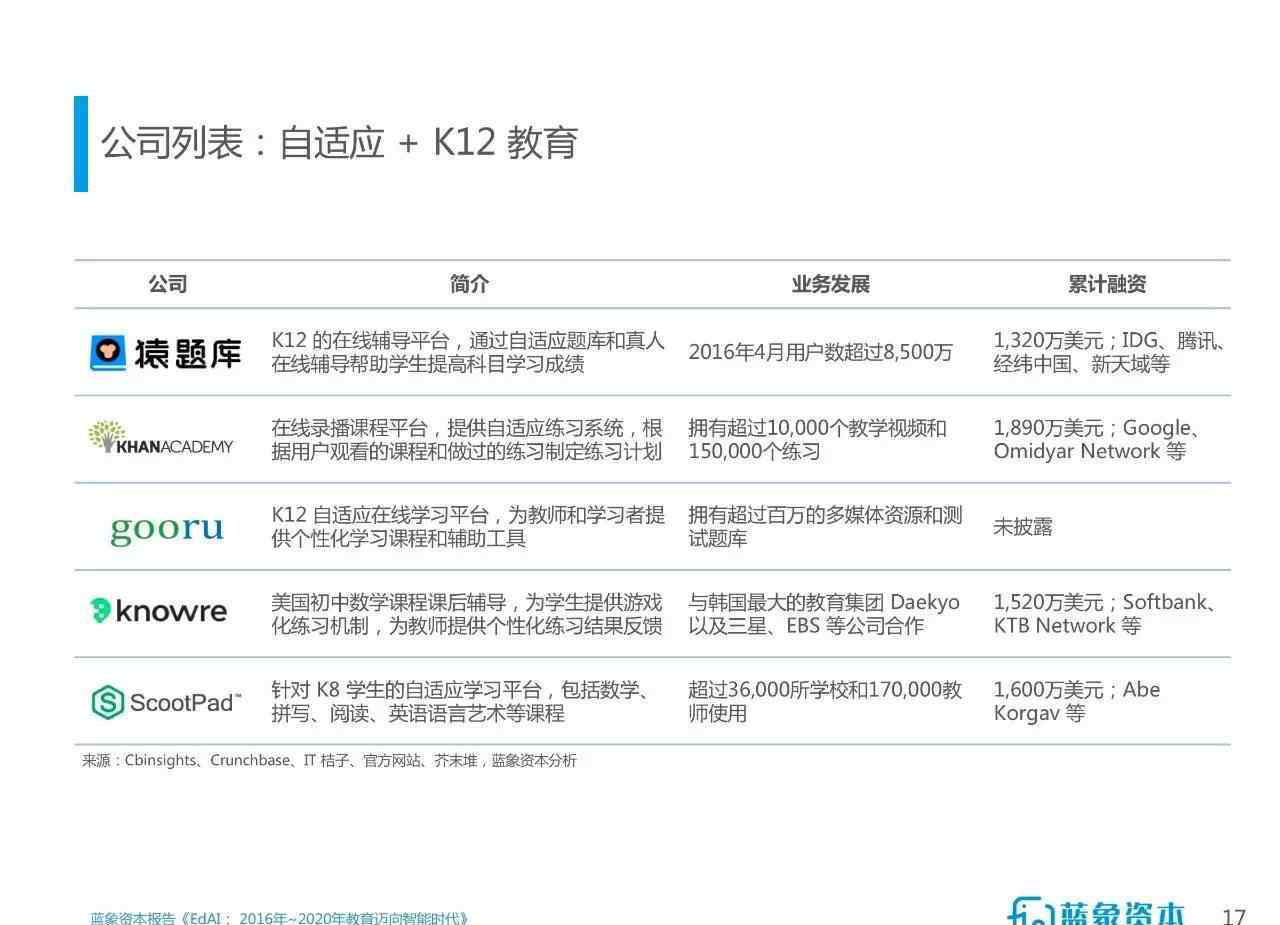The height and width of the screenshot is (925, 1280).
Task: Click the cell 2016年4月用户数超过8,500万
Action: click(820, 352)
